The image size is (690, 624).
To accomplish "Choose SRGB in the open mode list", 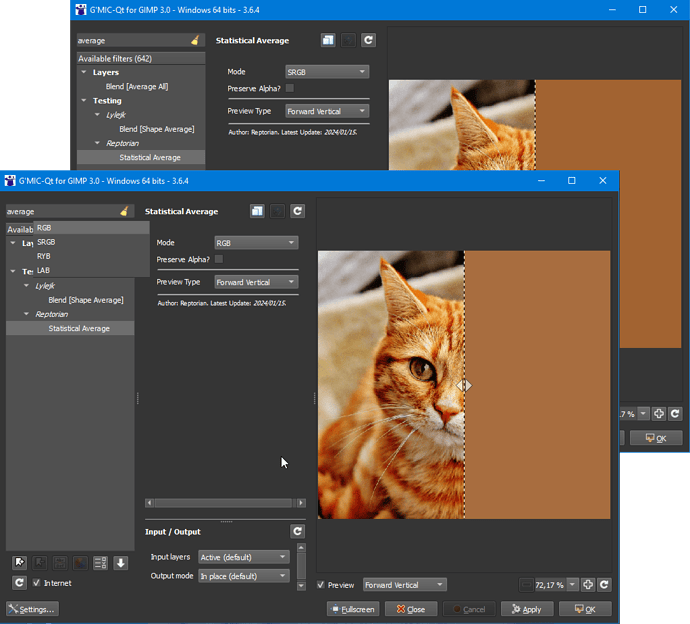I will (46, 242).
